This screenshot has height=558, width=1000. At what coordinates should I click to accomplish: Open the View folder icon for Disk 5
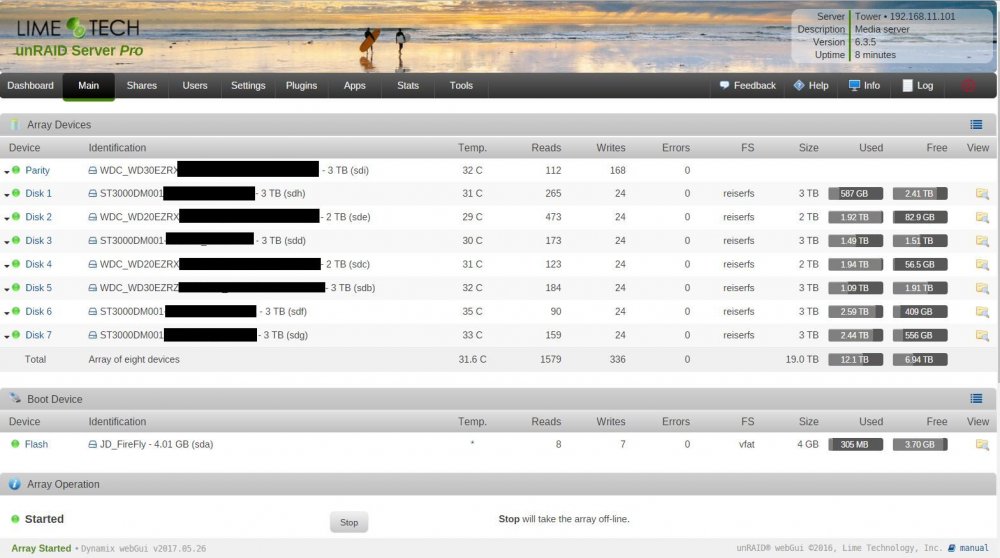tap(982, 288)
